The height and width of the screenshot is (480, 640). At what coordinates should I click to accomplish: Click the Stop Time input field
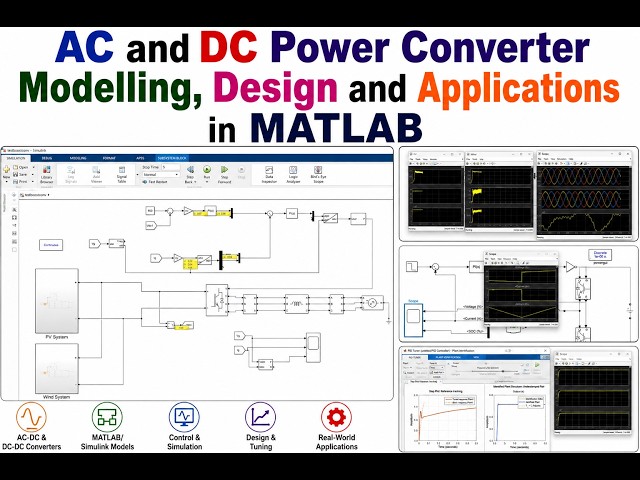coord(171,167)
